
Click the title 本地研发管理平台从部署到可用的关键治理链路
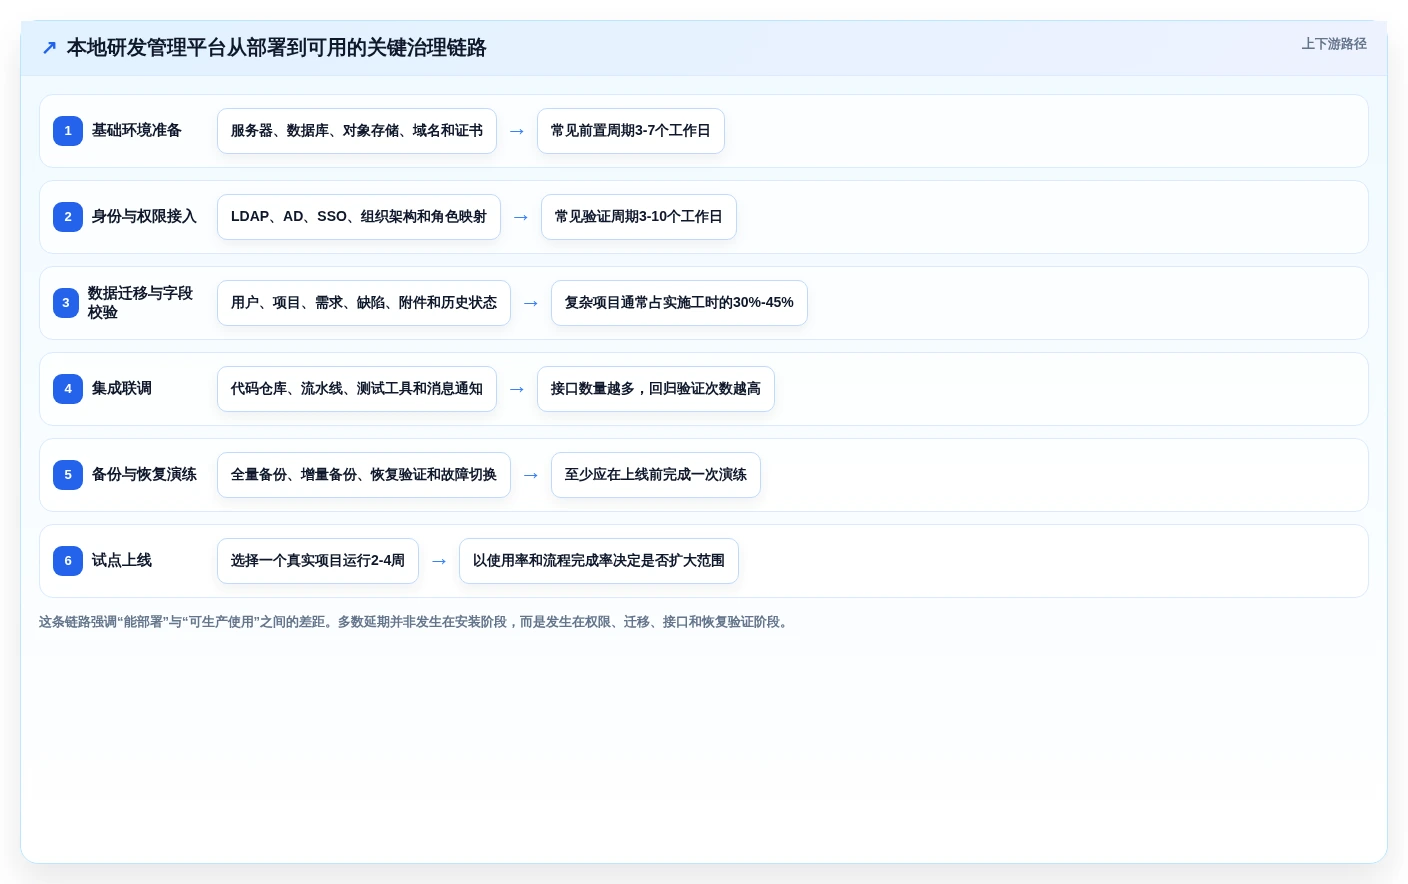(x=277, y=48)
